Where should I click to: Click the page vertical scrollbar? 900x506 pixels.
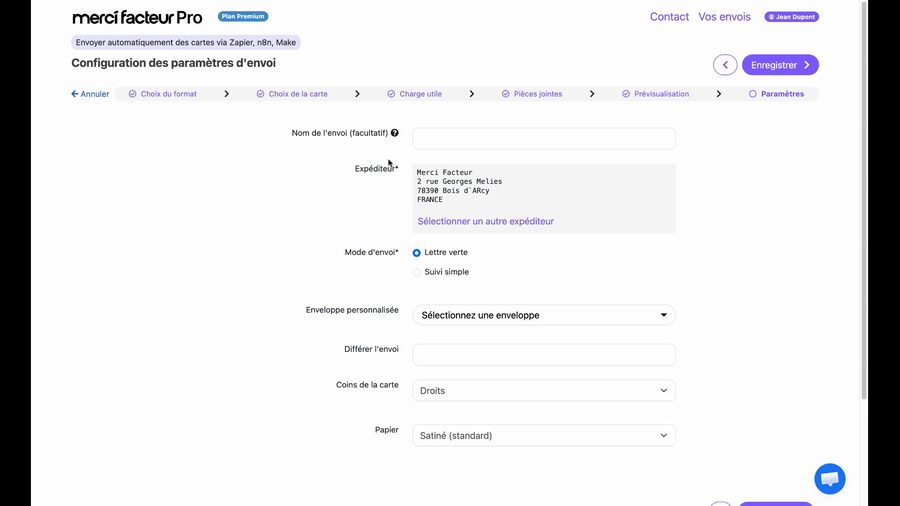tap(864, 201)
